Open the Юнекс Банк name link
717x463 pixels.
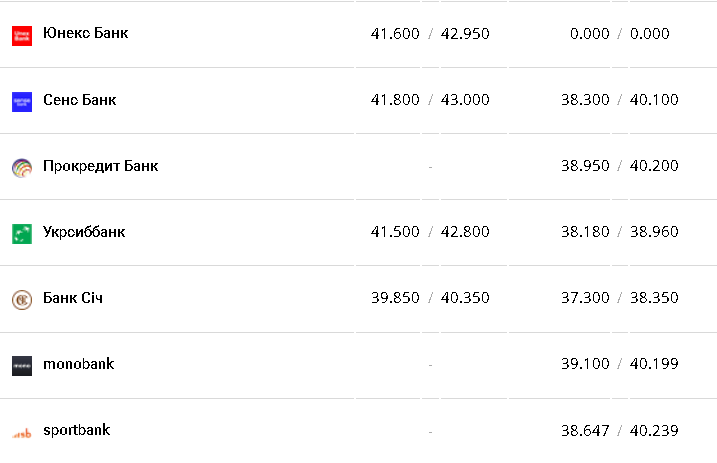[85, 33]
